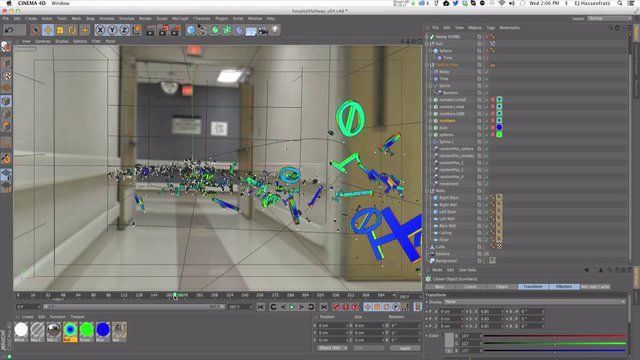Switch to the MoGraph Cache tab

[x=595, y=287]
